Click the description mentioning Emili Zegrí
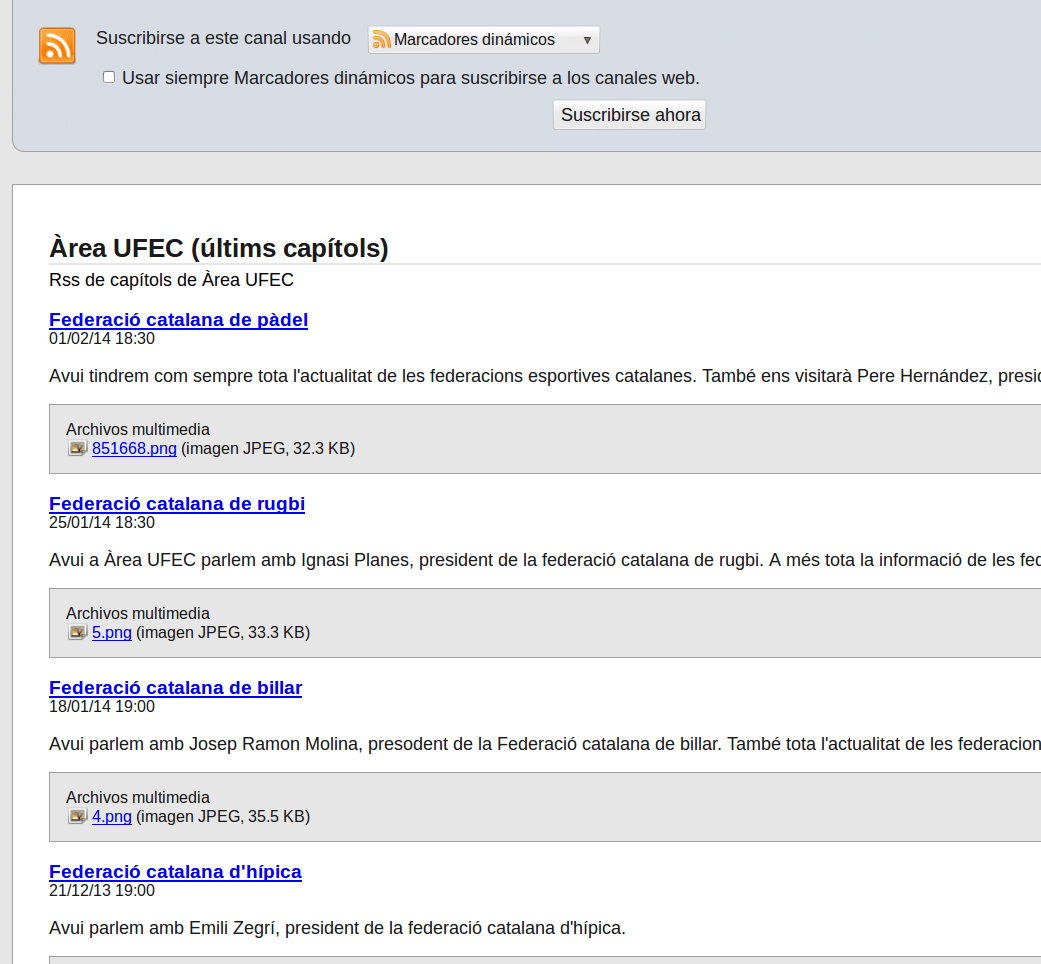 [x=337, y=928]
